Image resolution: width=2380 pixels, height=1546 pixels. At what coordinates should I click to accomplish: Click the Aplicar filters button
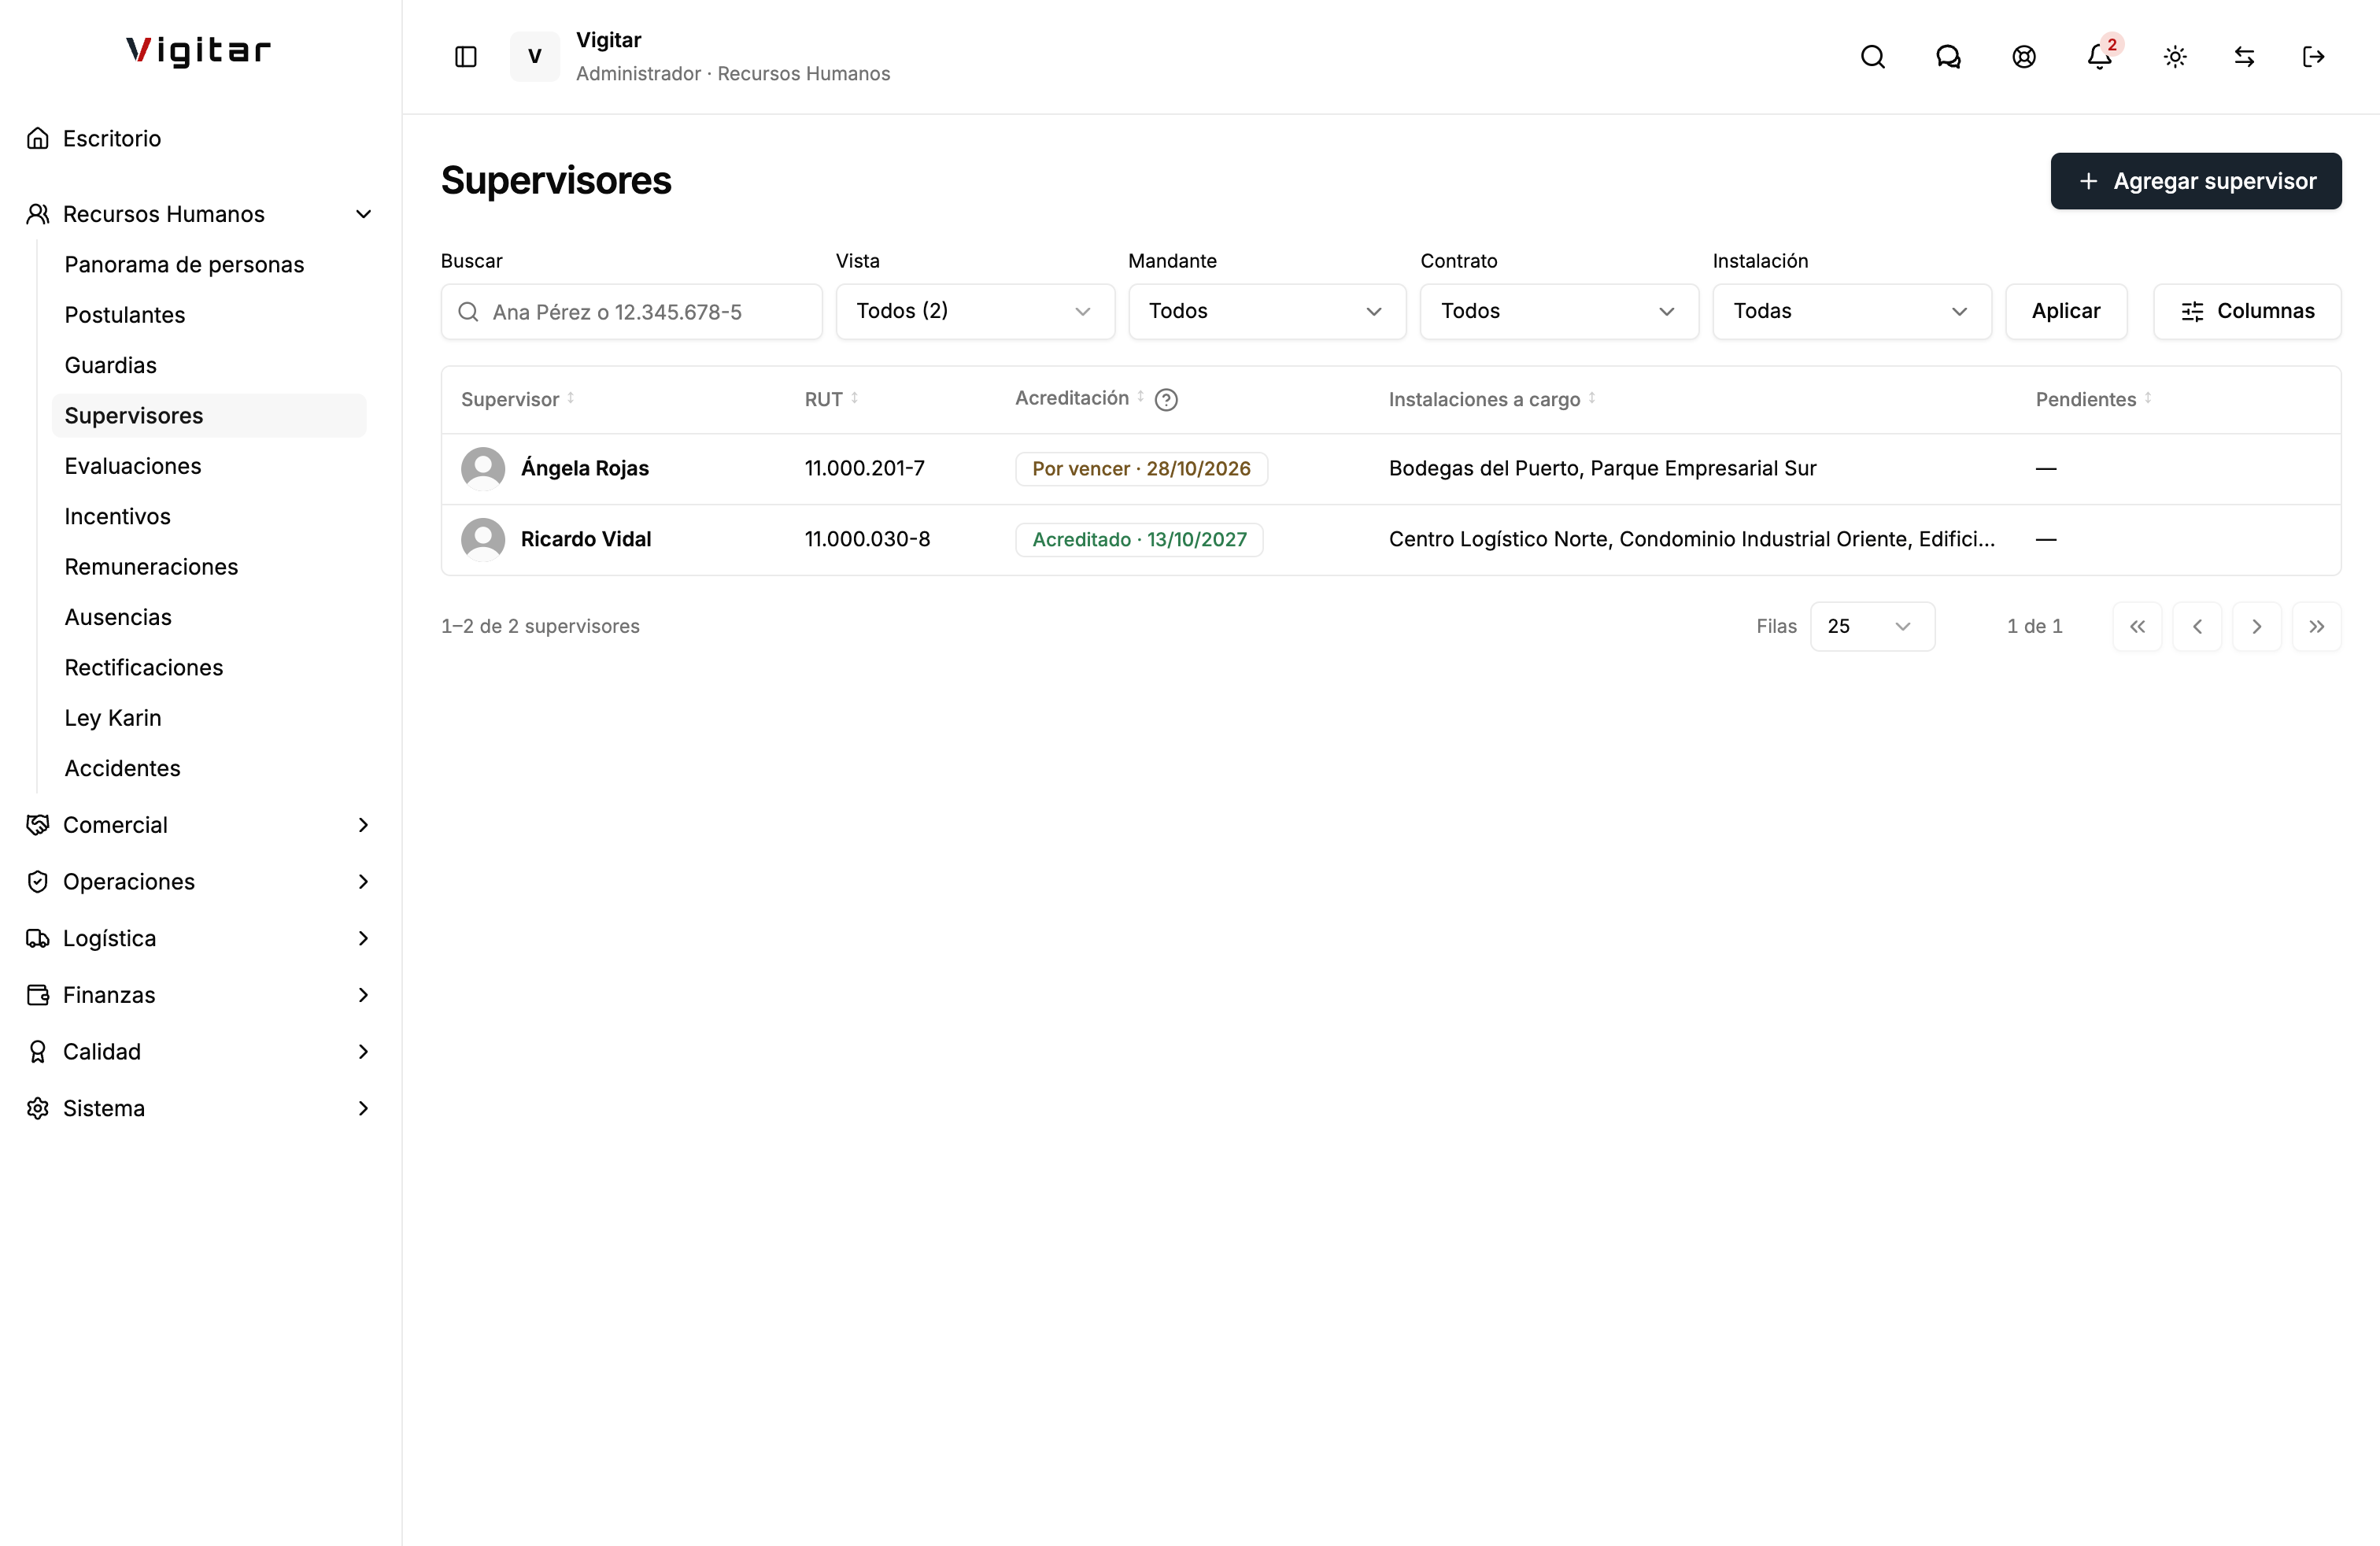pyautogui.click(x=2066, y=311)
